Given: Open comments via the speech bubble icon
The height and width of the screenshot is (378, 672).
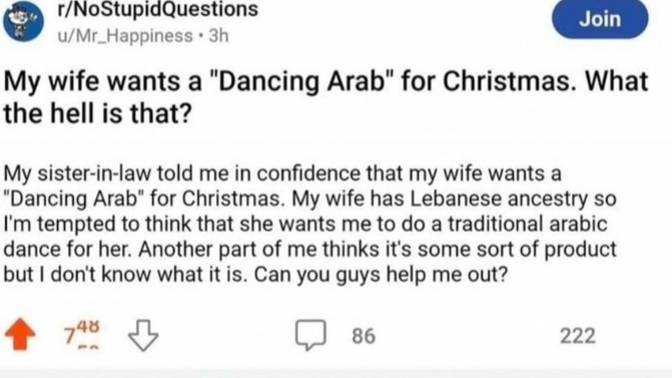Looking at the screenshot, I should 310,335.
